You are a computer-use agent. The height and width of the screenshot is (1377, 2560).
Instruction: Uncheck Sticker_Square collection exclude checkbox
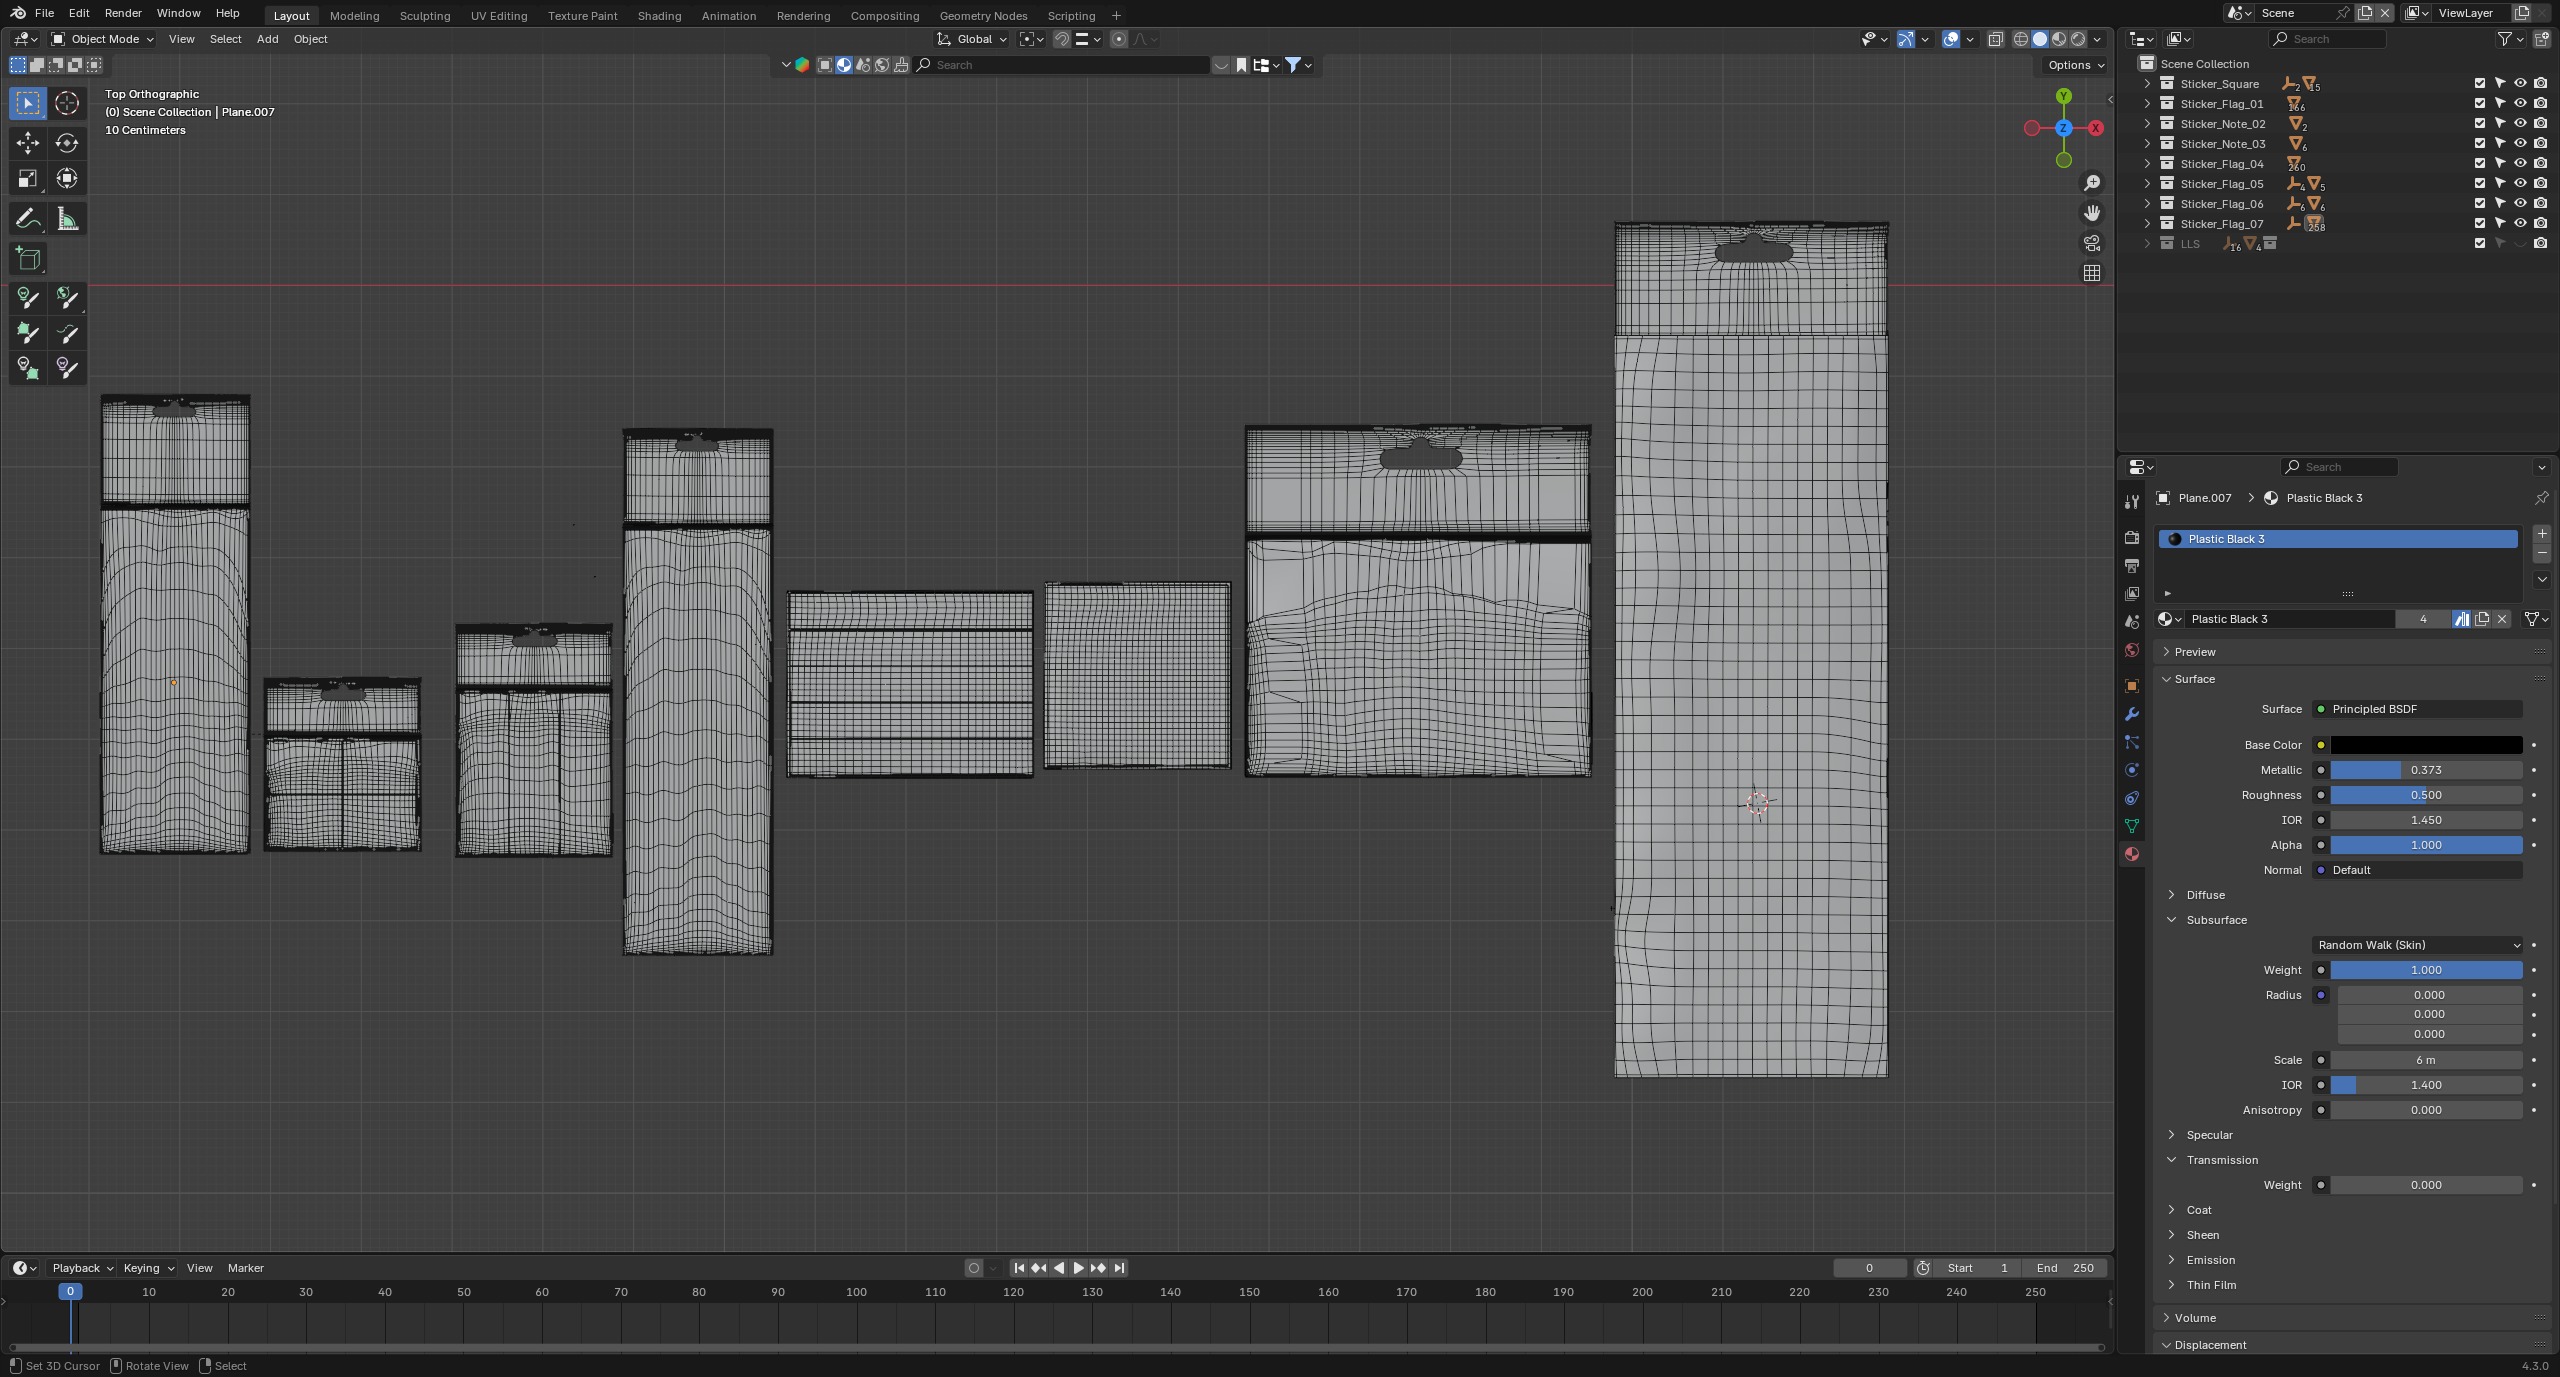point(2480,83)
